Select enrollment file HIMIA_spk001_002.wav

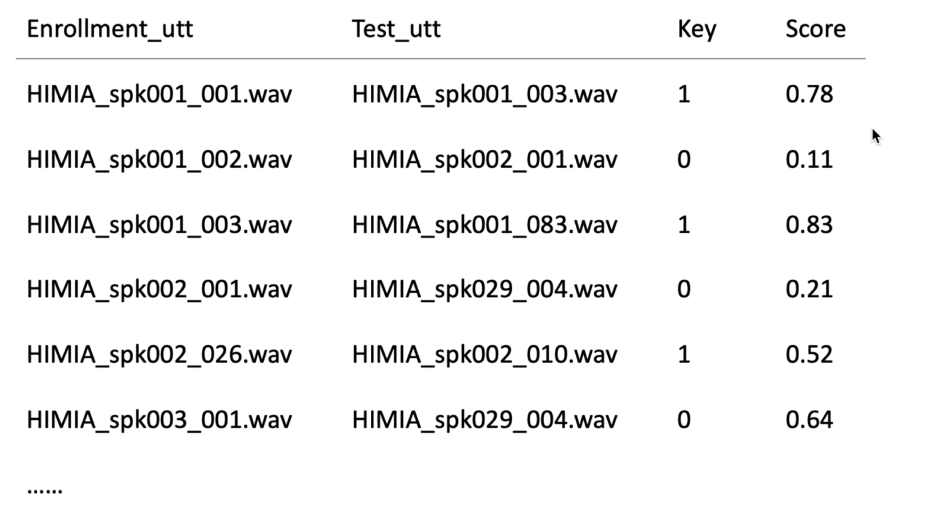pos(159,160)
